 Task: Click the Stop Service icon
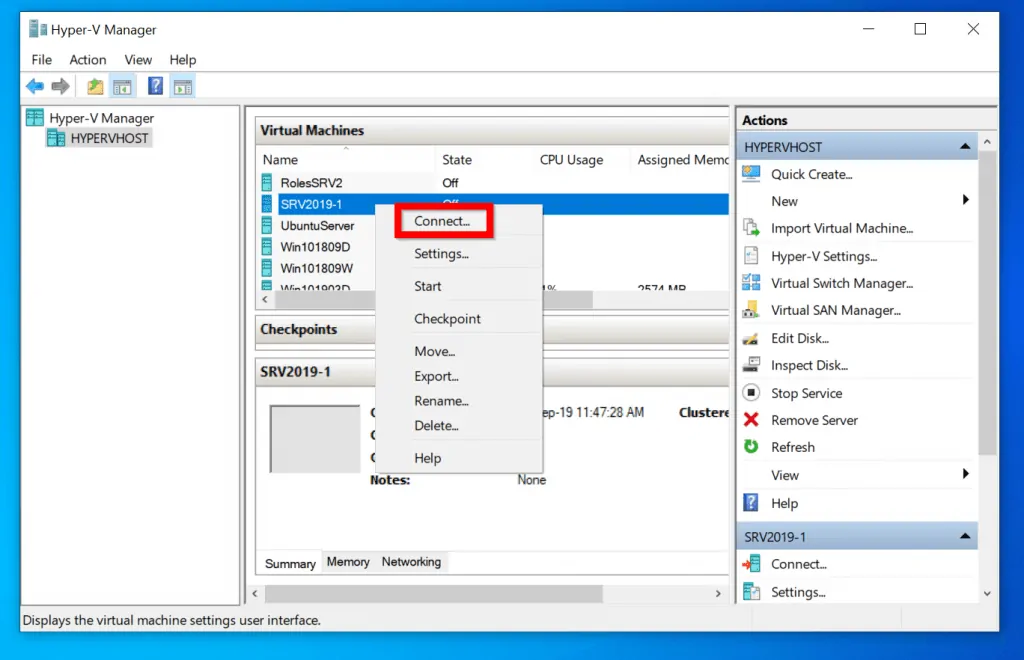coord(752,393)
